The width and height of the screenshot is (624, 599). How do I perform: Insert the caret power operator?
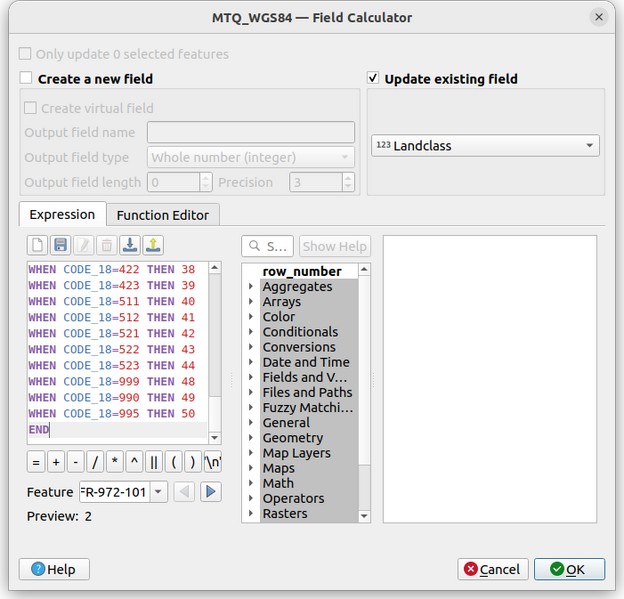(135, 462)
